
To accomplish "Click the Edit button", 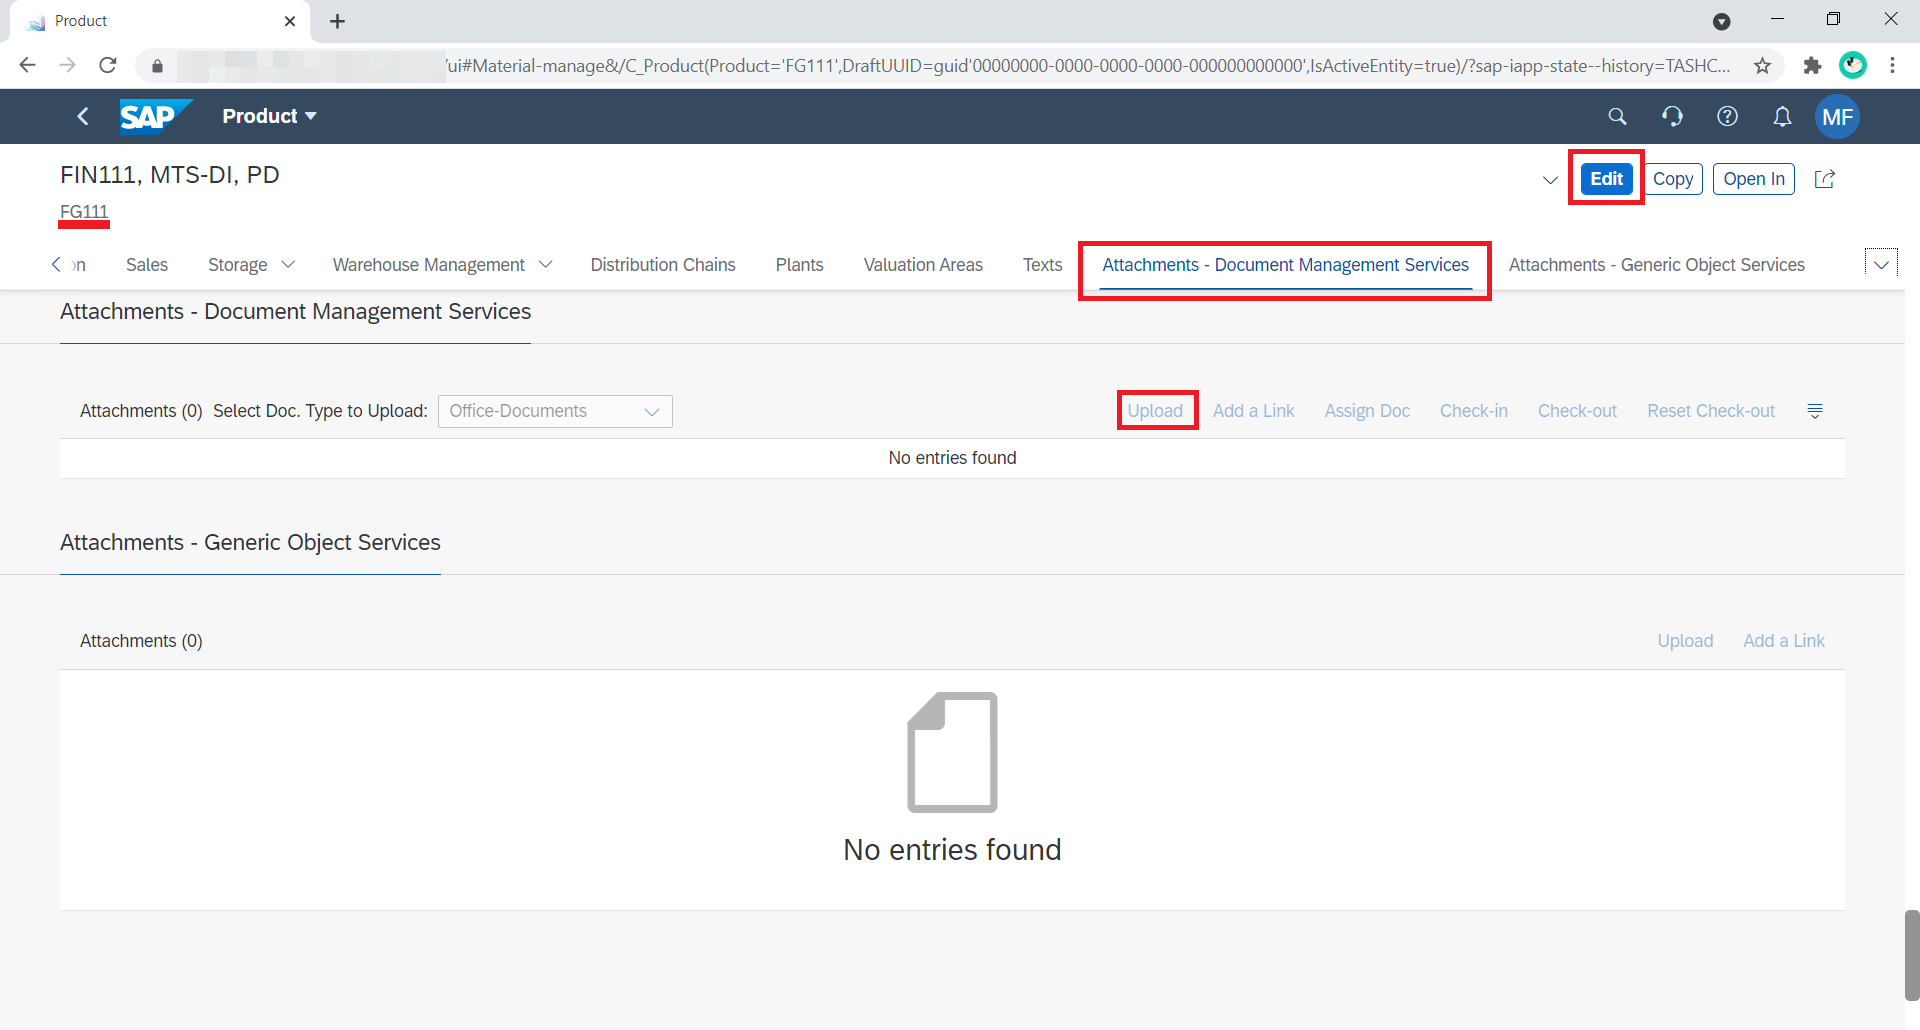I will pos(1605,178).
